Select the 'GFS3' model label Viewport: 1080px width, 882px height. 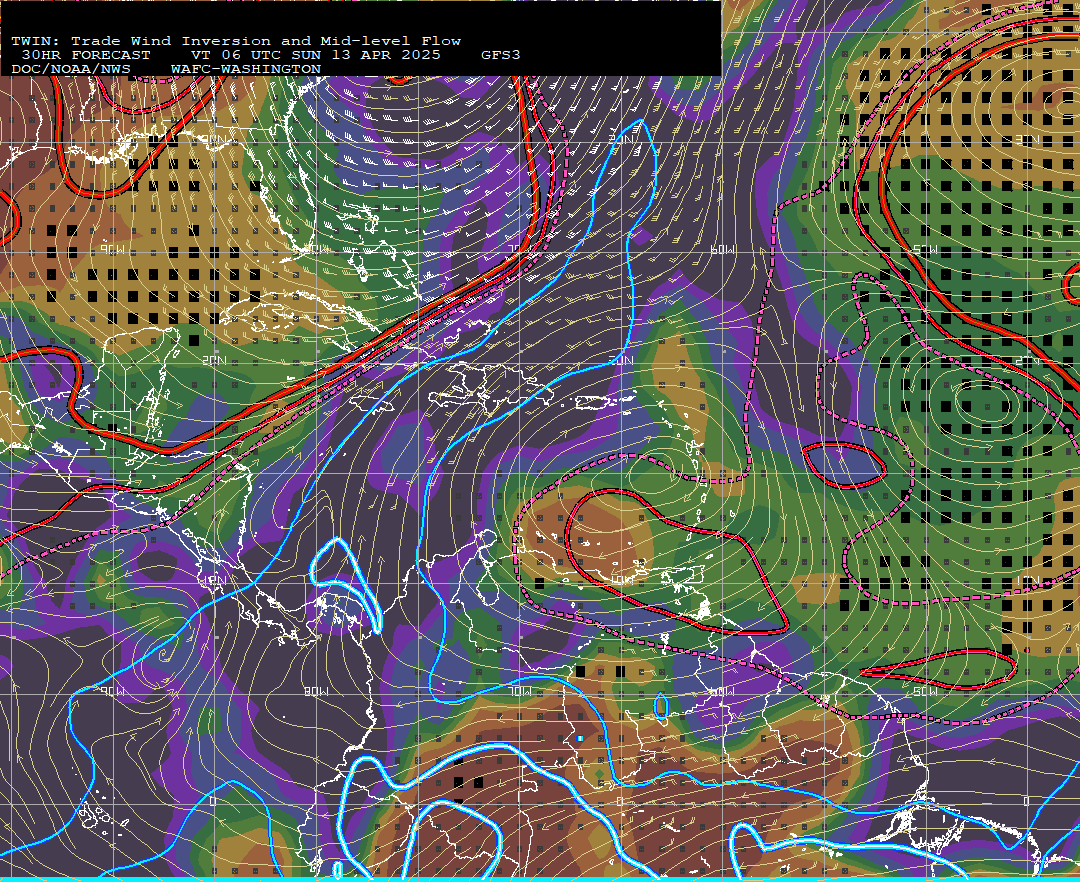(501, 55)
